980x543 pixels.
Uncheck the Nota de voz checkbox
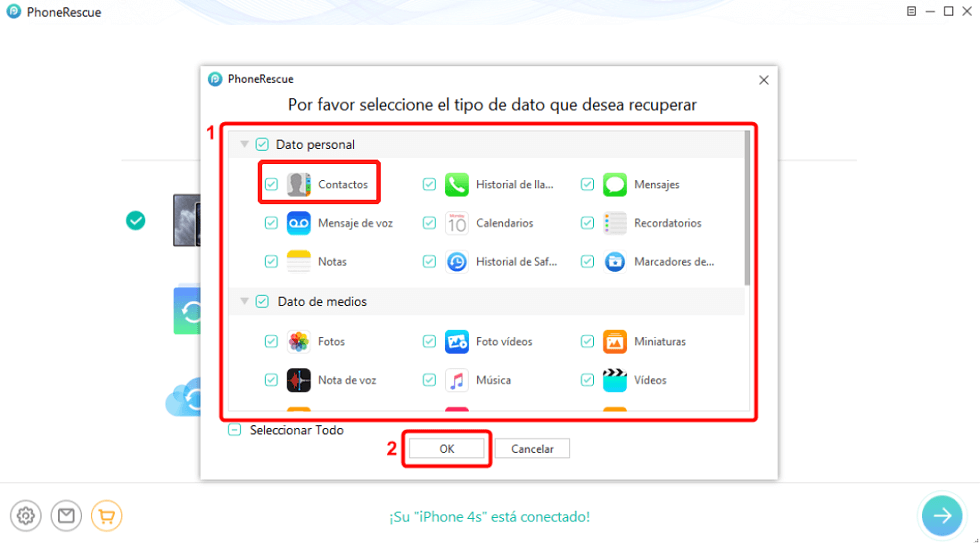[x=271, y=380]
